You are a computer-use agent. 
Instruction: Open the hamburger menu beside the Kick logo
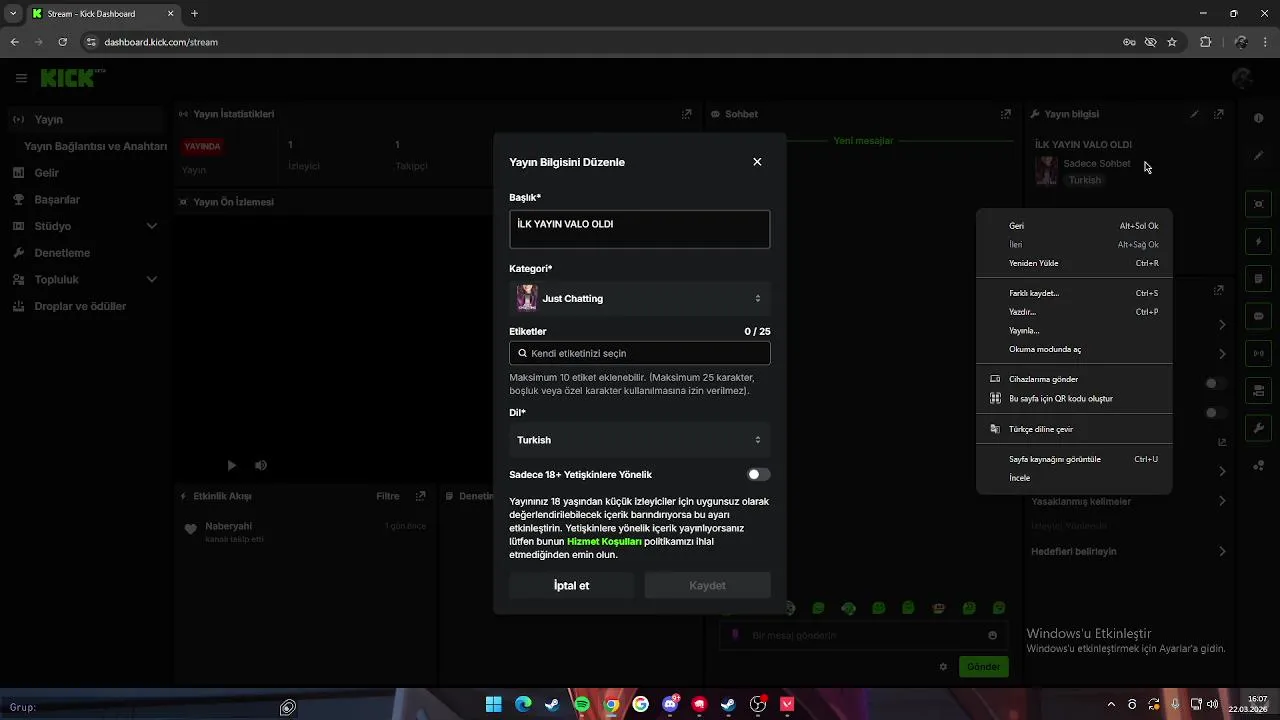pos(21,78)
